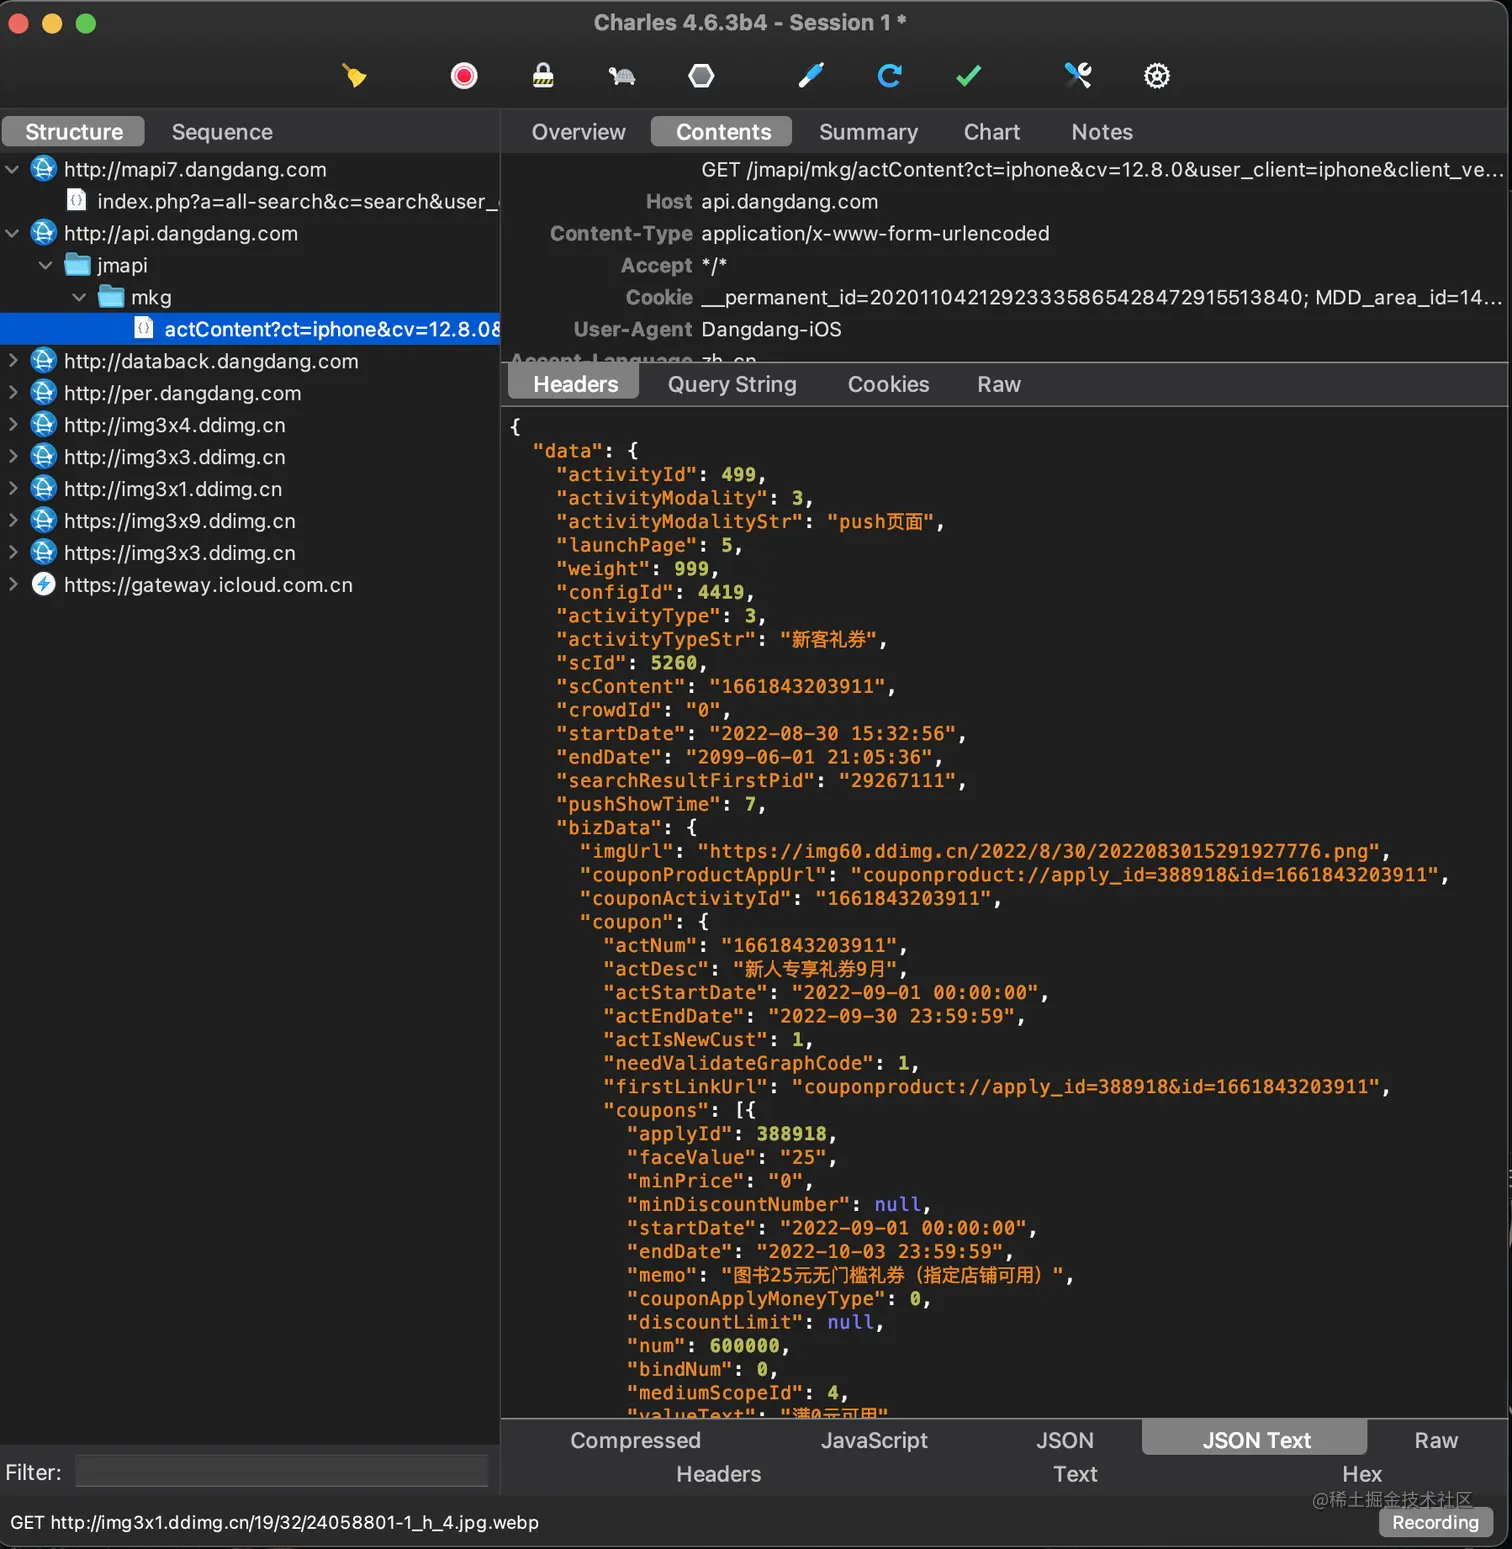Click the lightning icon for gateway.icloud.com.cn

(43, 585)
